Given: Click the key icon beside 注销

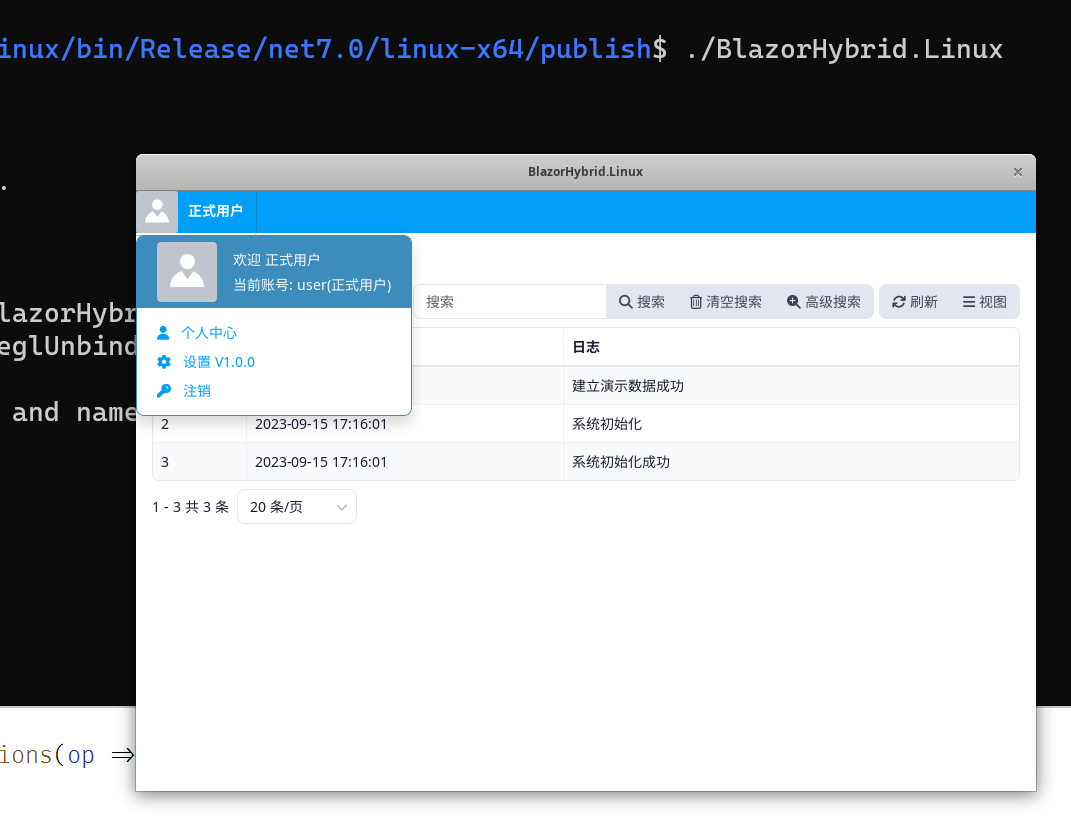Looking at the screenshot, I should coord(164,391).
